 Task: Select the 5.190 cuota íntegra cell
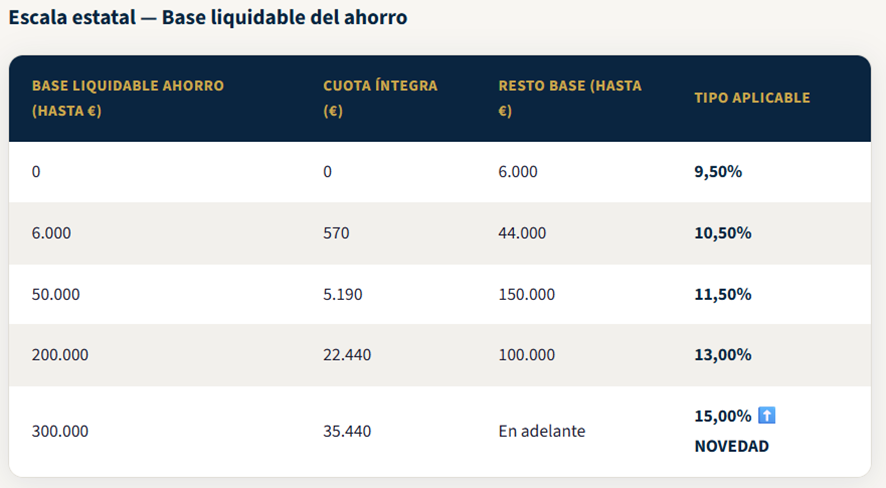point(342,294)
